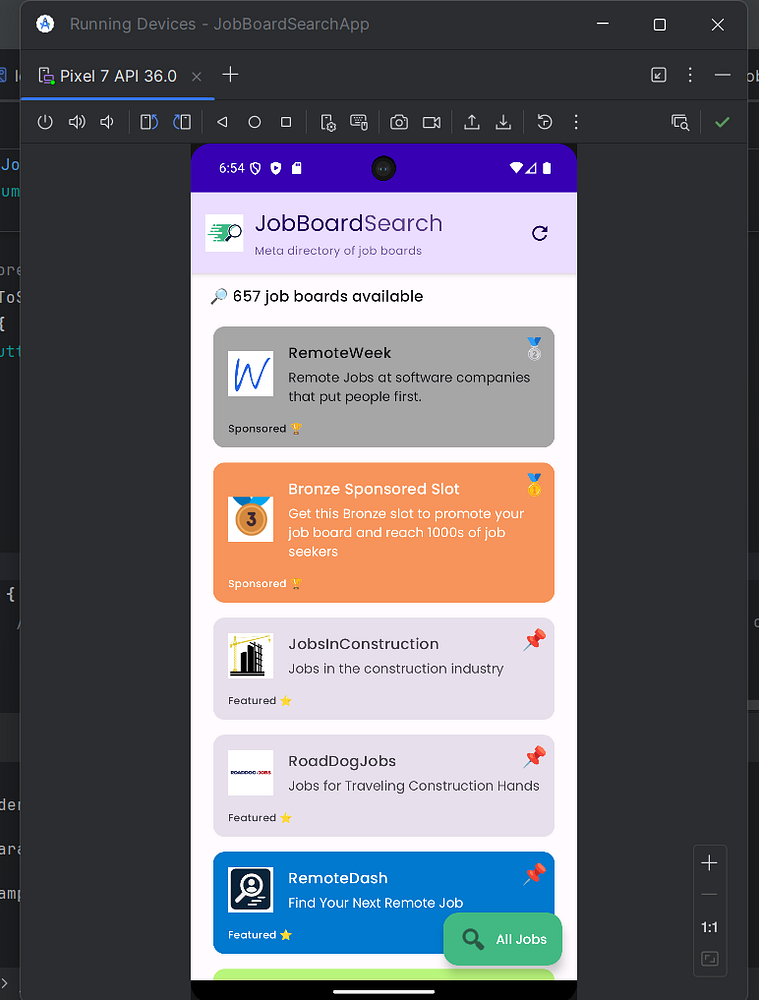The width and height of the screenshot is (759, 1000).
Task: Click the upload arrow toolbar icon
Action: pyautogui.click(x=472, y=122)
